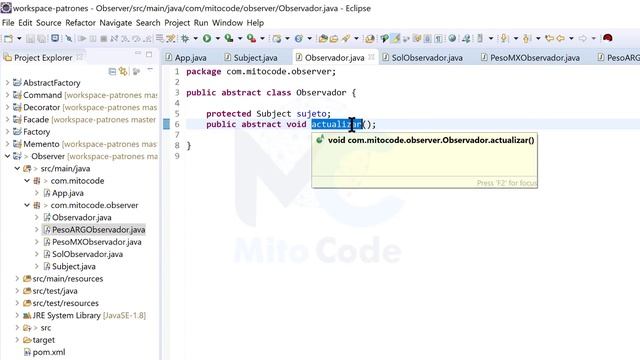The height and width of the screenshot is (360, 640).
Task: Expand the target folder
Action: [17, 340]
